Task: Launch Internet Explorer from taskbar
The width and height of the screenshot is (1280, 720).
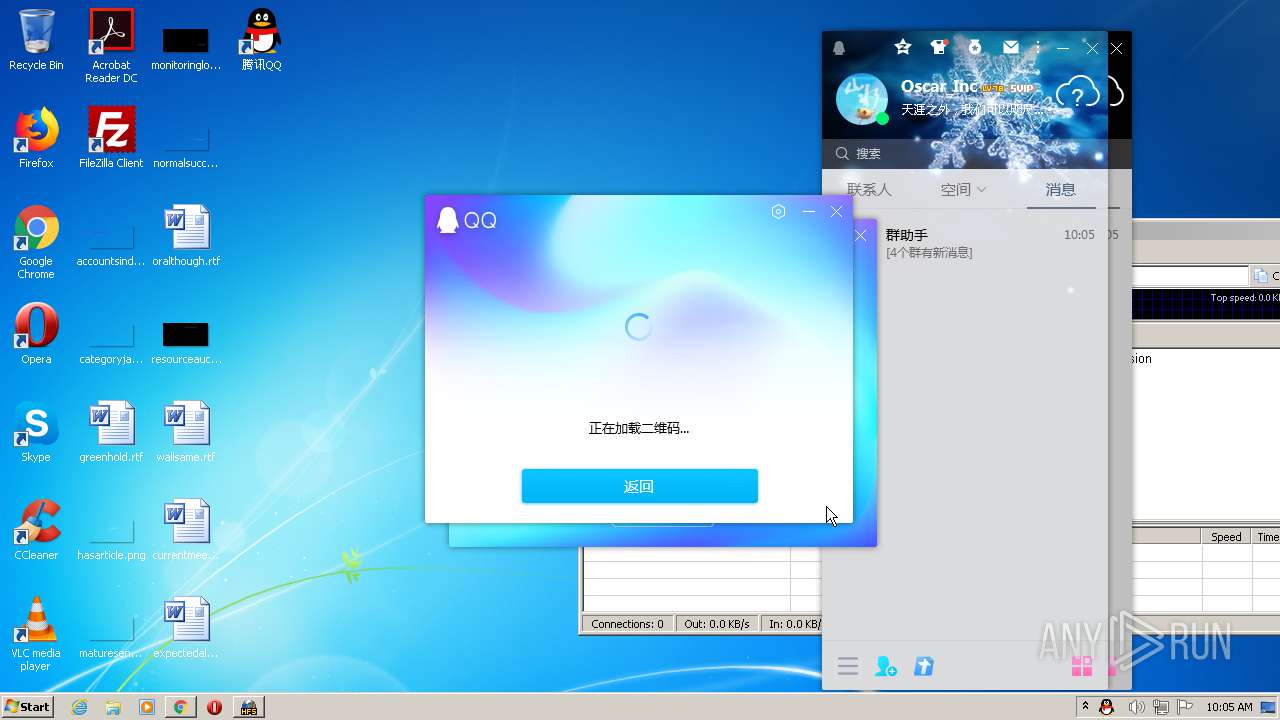Action: [79, 707]
